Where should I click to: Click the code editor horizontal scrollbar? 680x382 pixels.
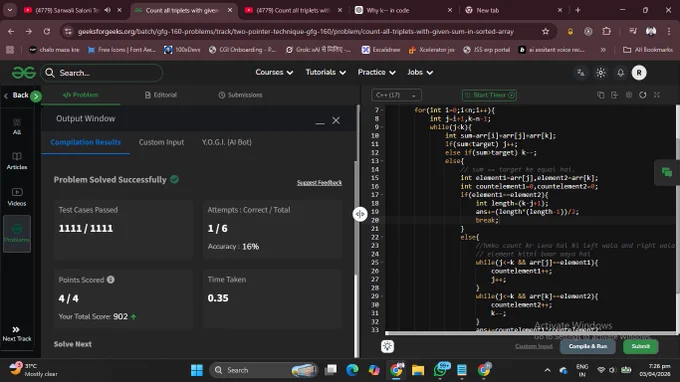pyautogui.click(x=530, y=333)
